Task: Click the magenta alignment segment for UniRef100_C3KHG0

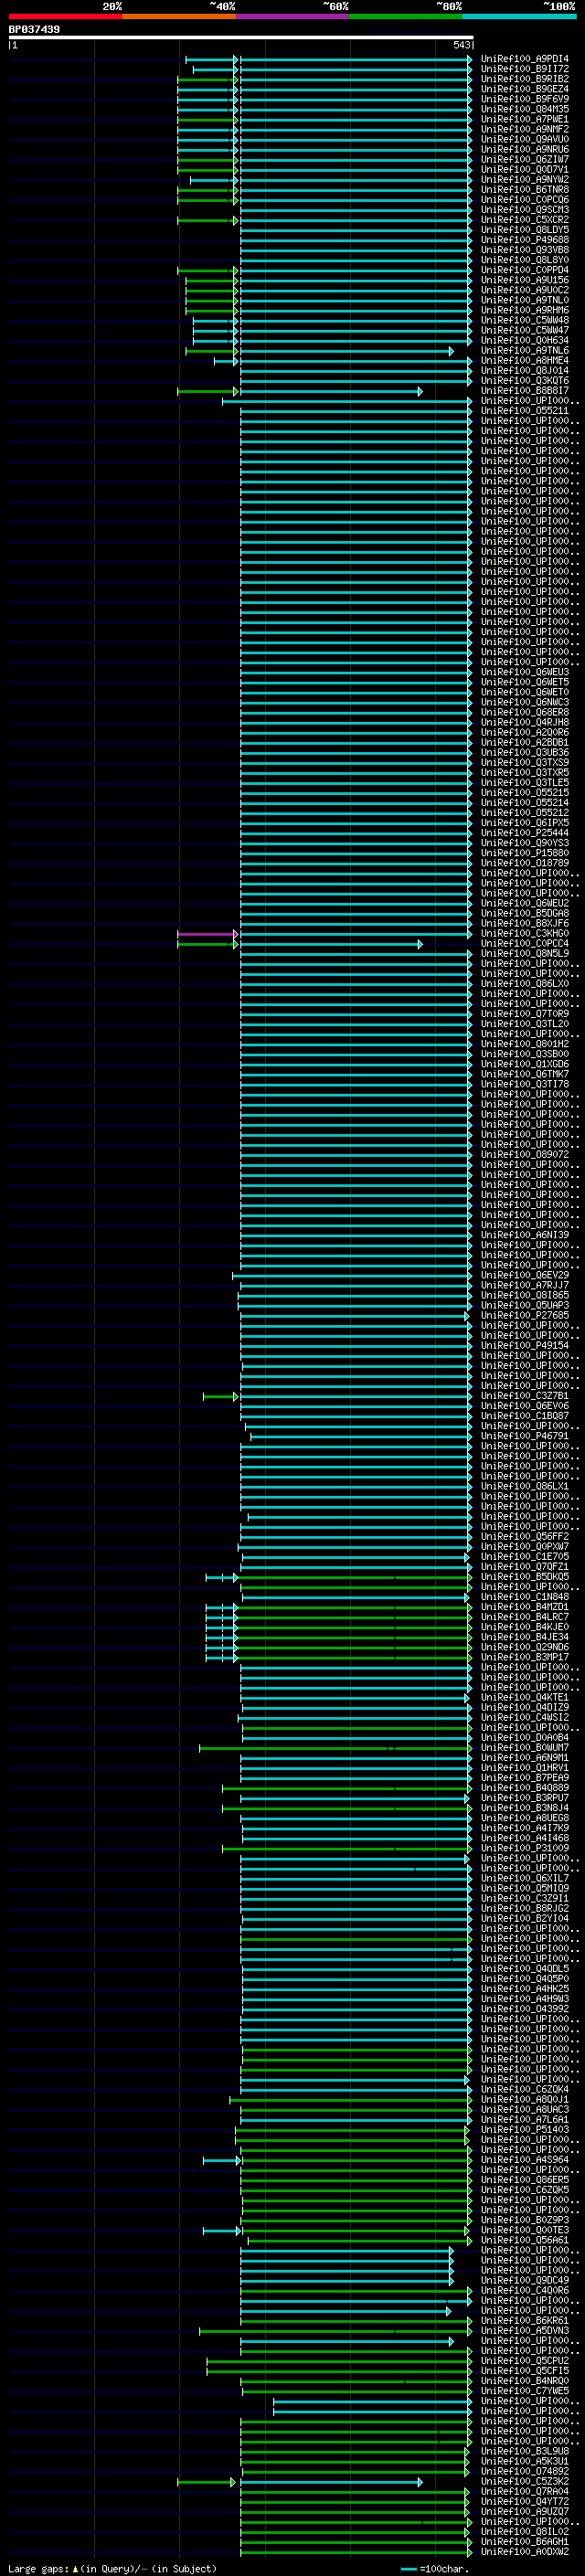Action: pos(208,934)
